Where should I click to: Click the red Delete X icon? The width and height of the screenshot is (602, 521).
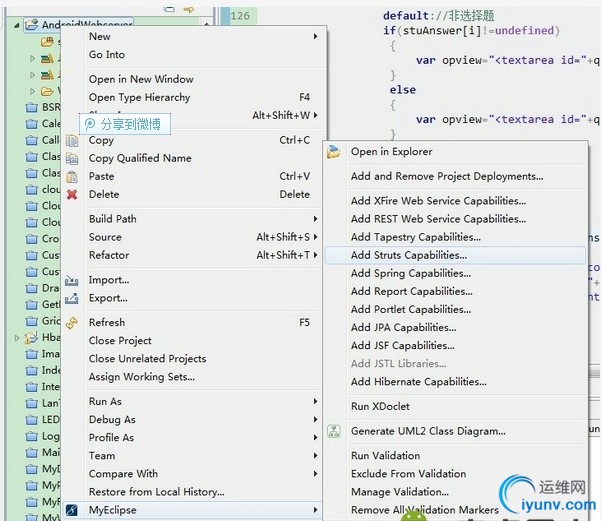(72, 195)
